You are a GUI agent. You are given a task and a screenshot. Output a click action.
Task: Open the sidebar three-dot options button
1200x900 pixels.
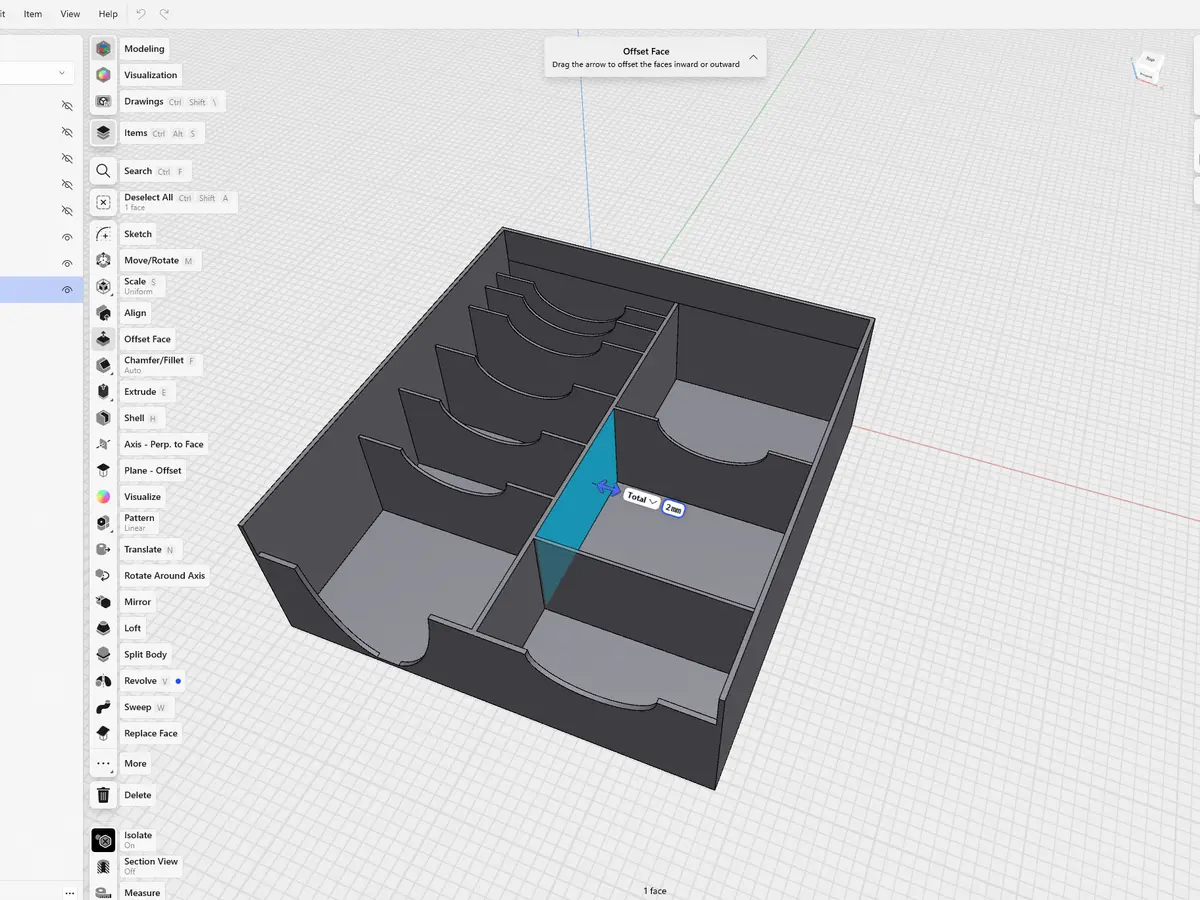tap(69, 892)
